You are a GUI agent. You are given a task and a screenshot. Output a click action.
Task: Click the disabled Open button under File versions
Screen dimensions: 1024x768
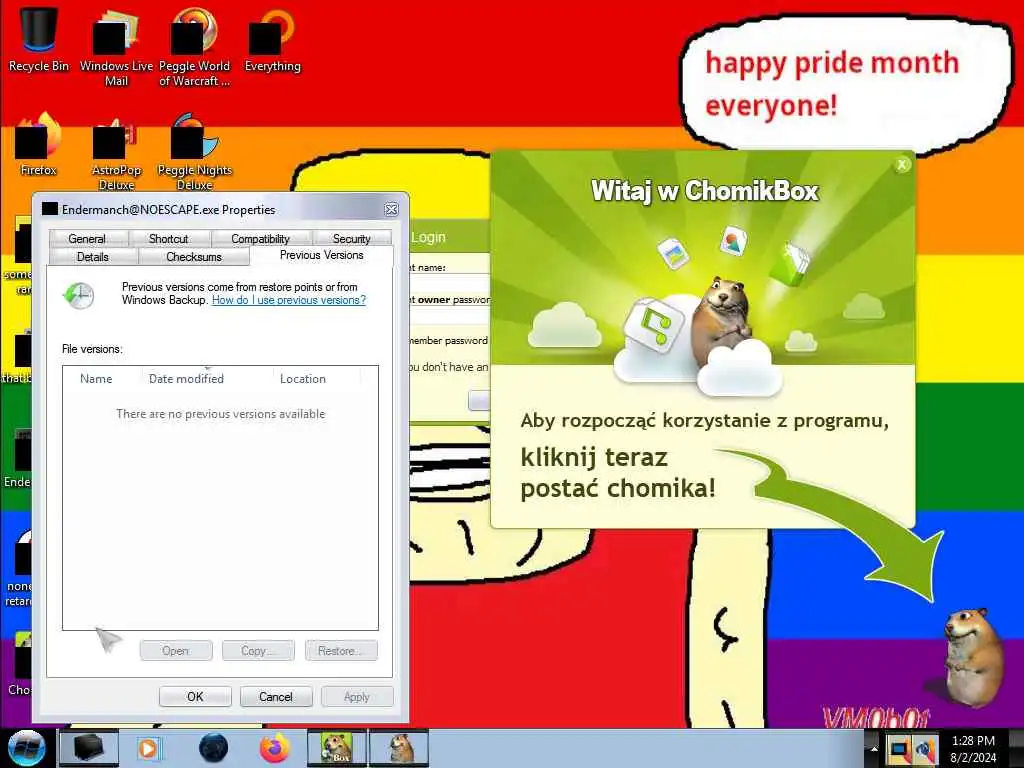click(176, 651)
